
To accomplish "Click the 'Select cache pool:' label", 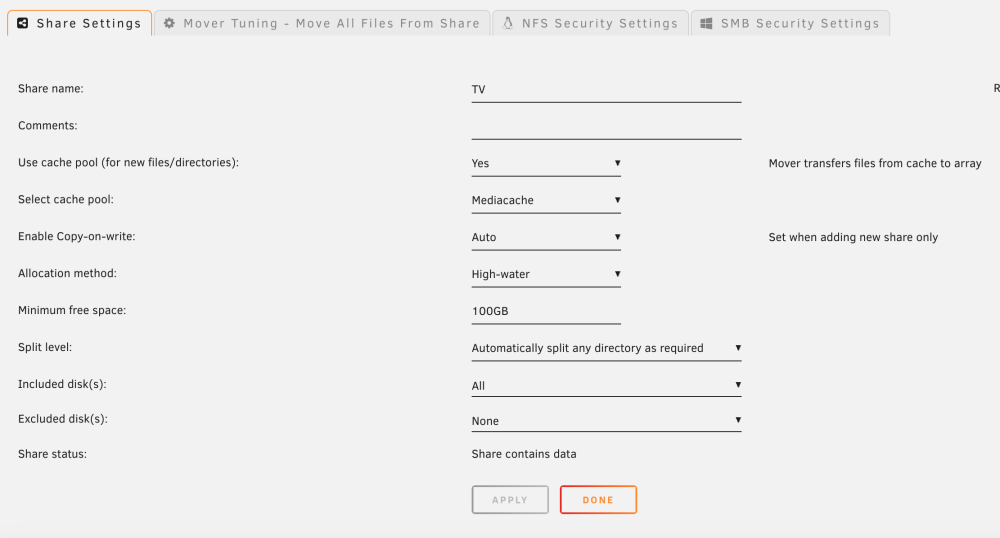I will tap(66, 200).
